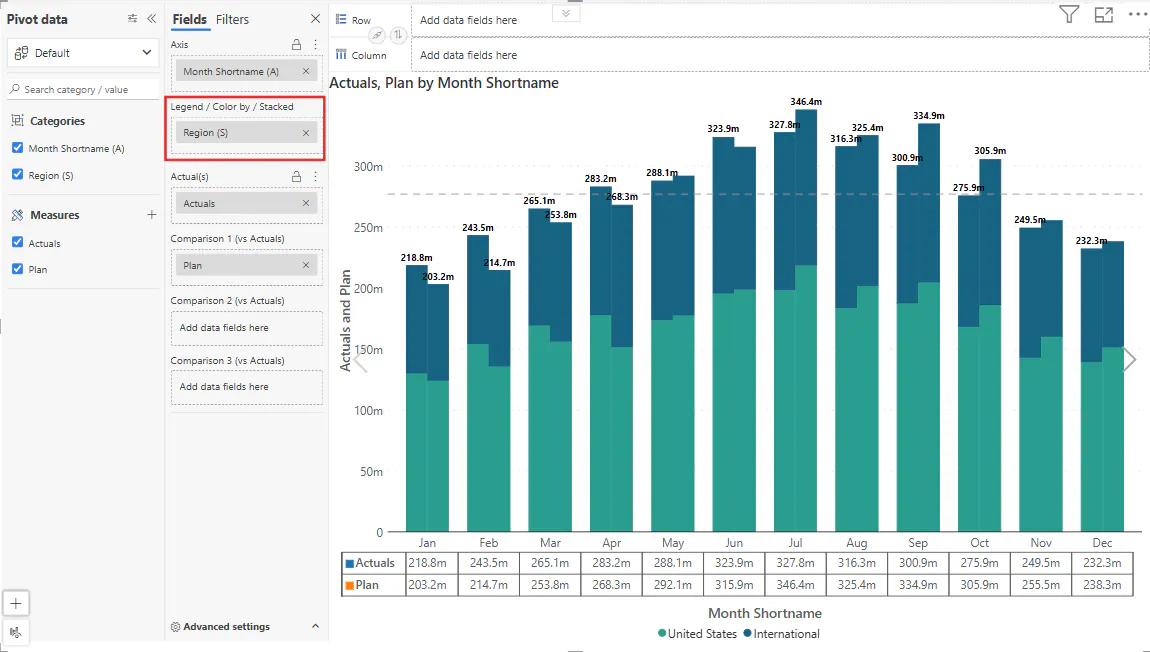The height and width of the screenshot is (652, 1150).
Task: Uncheck the Month Shortname (A) category
Action: tap(17, 148)
